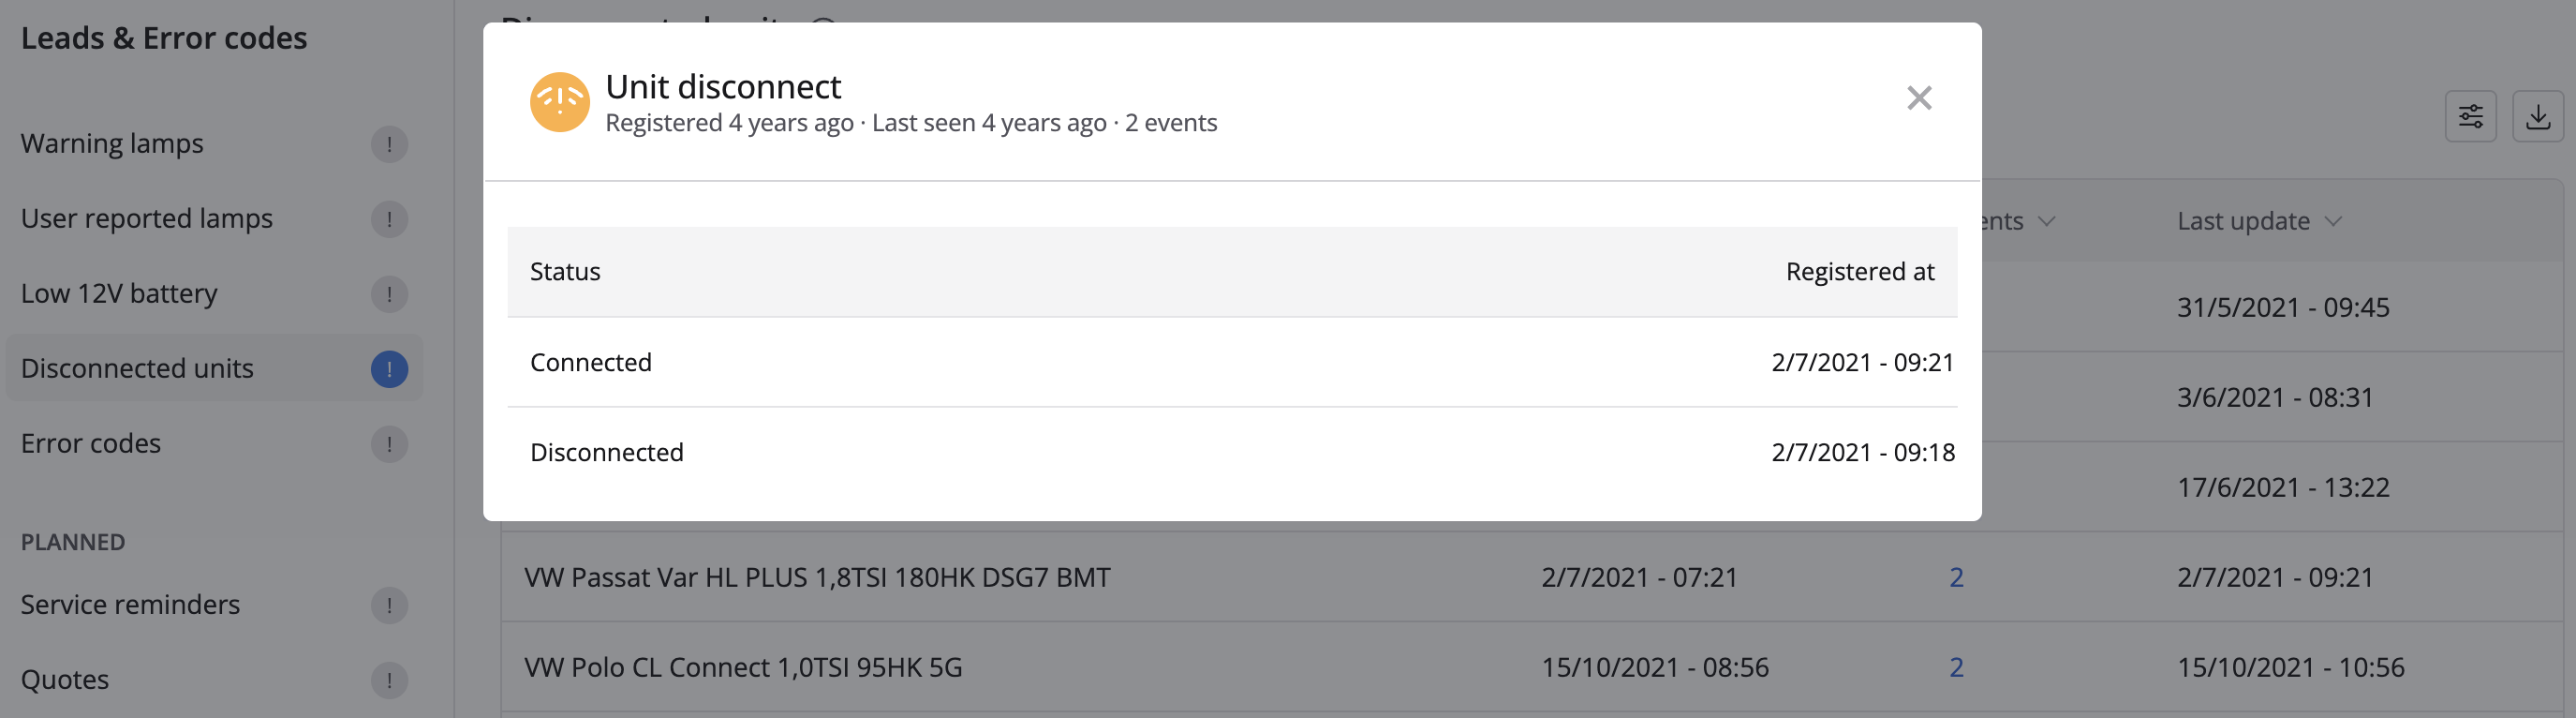
Task: Sort by Last update column chevron
Action: click(x=2333, y=221)
